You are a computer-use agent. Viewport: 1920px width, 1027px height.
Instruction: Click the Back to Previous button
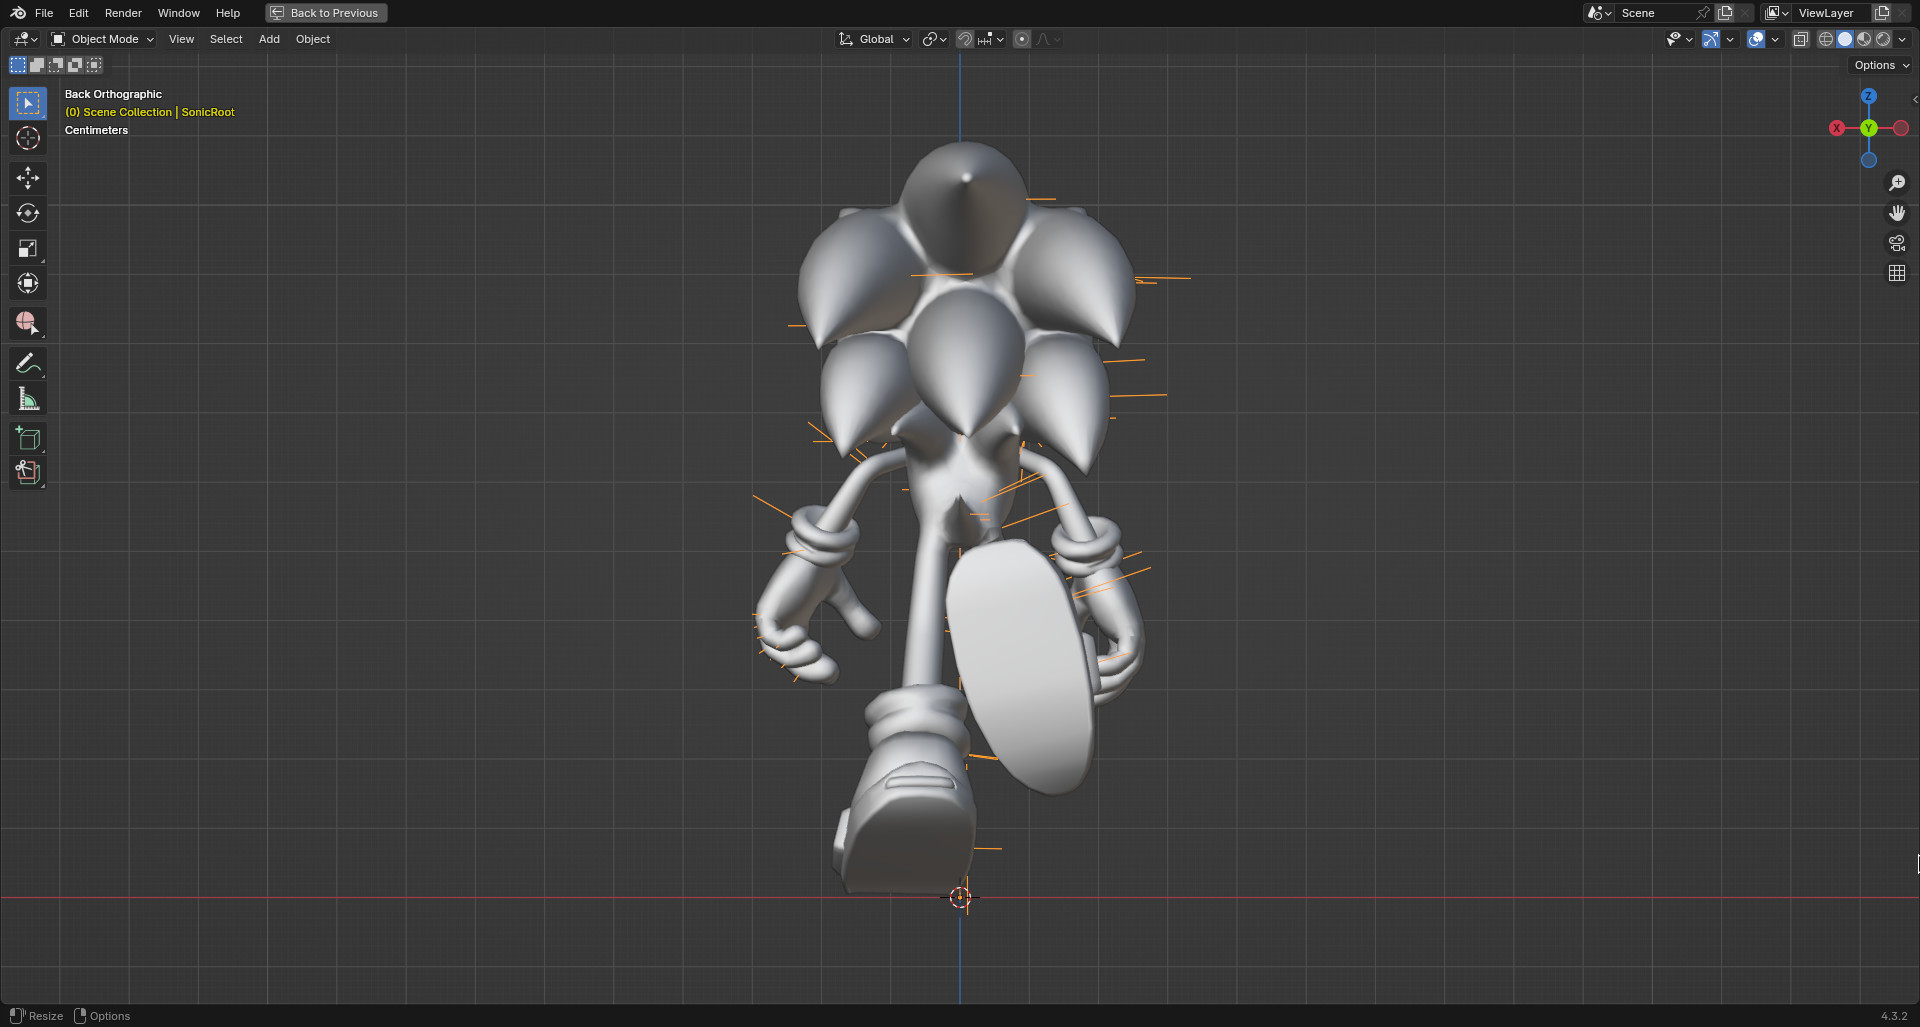[325, 13]
